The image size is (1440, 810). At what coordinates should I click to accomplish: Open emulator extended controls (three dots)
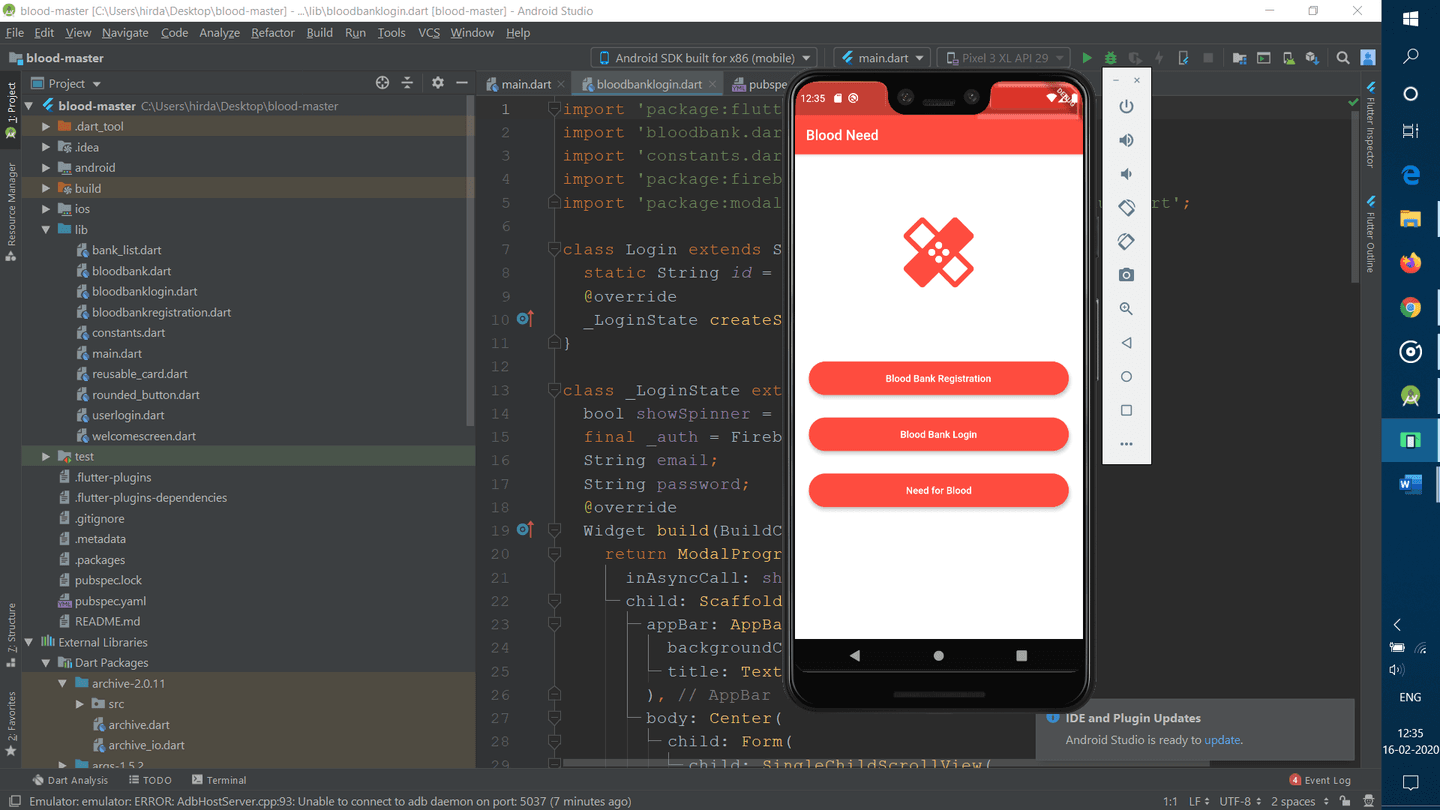pyautogui.click(x=1126, y=444)
